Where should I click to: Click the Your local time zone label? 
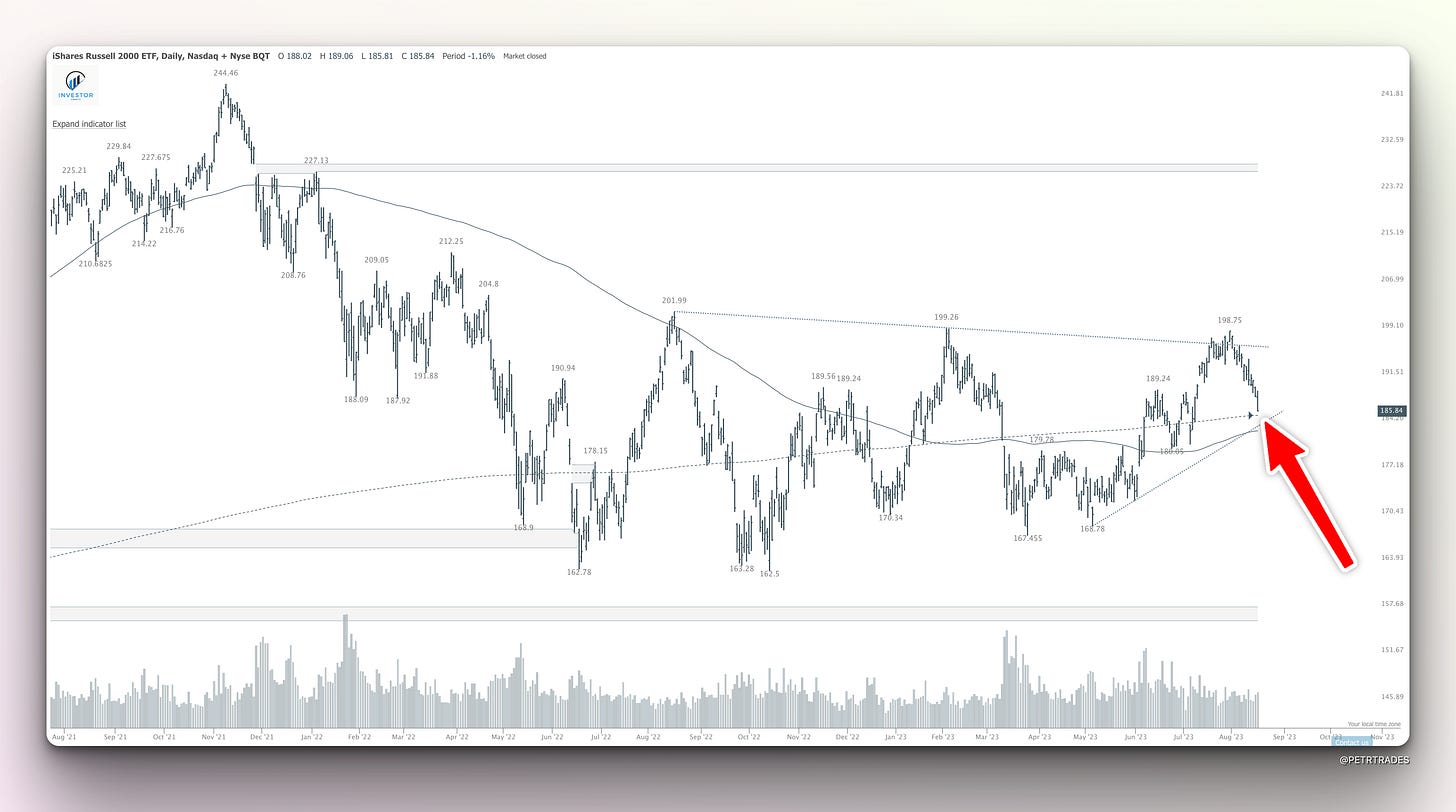point(1374,724)
